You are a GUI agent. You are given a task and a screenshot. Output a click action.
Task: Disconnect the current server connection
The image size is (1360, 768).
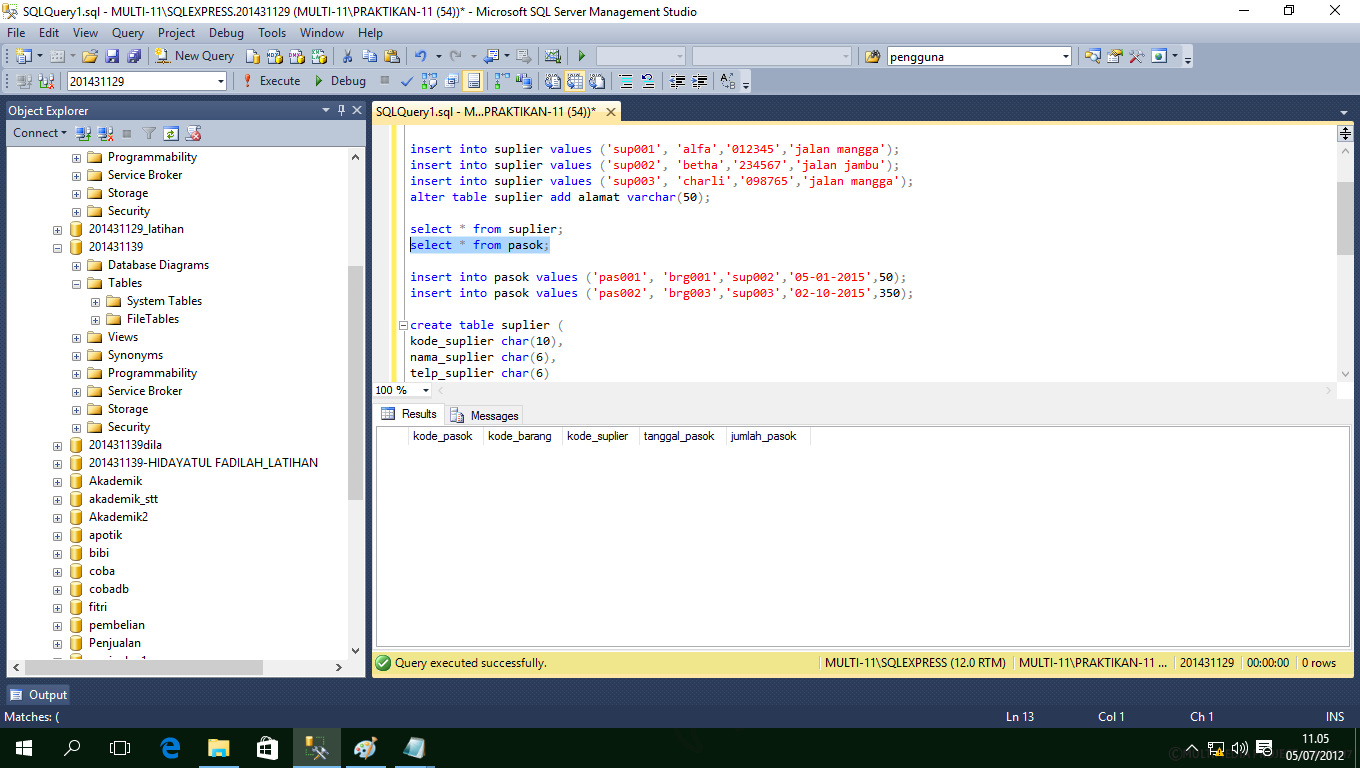105,133
